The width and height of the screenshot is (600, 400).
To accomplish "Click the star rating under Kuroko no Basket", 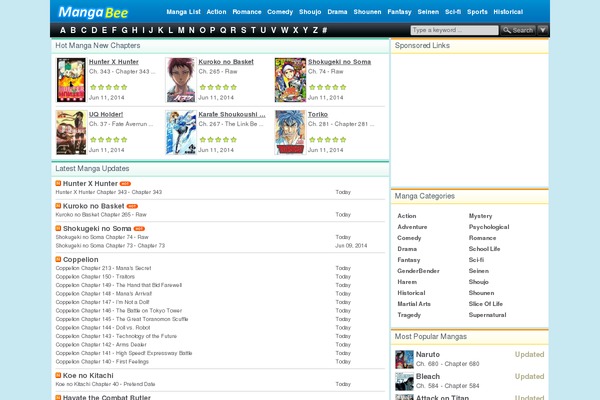I will click(x=218, y=87).
